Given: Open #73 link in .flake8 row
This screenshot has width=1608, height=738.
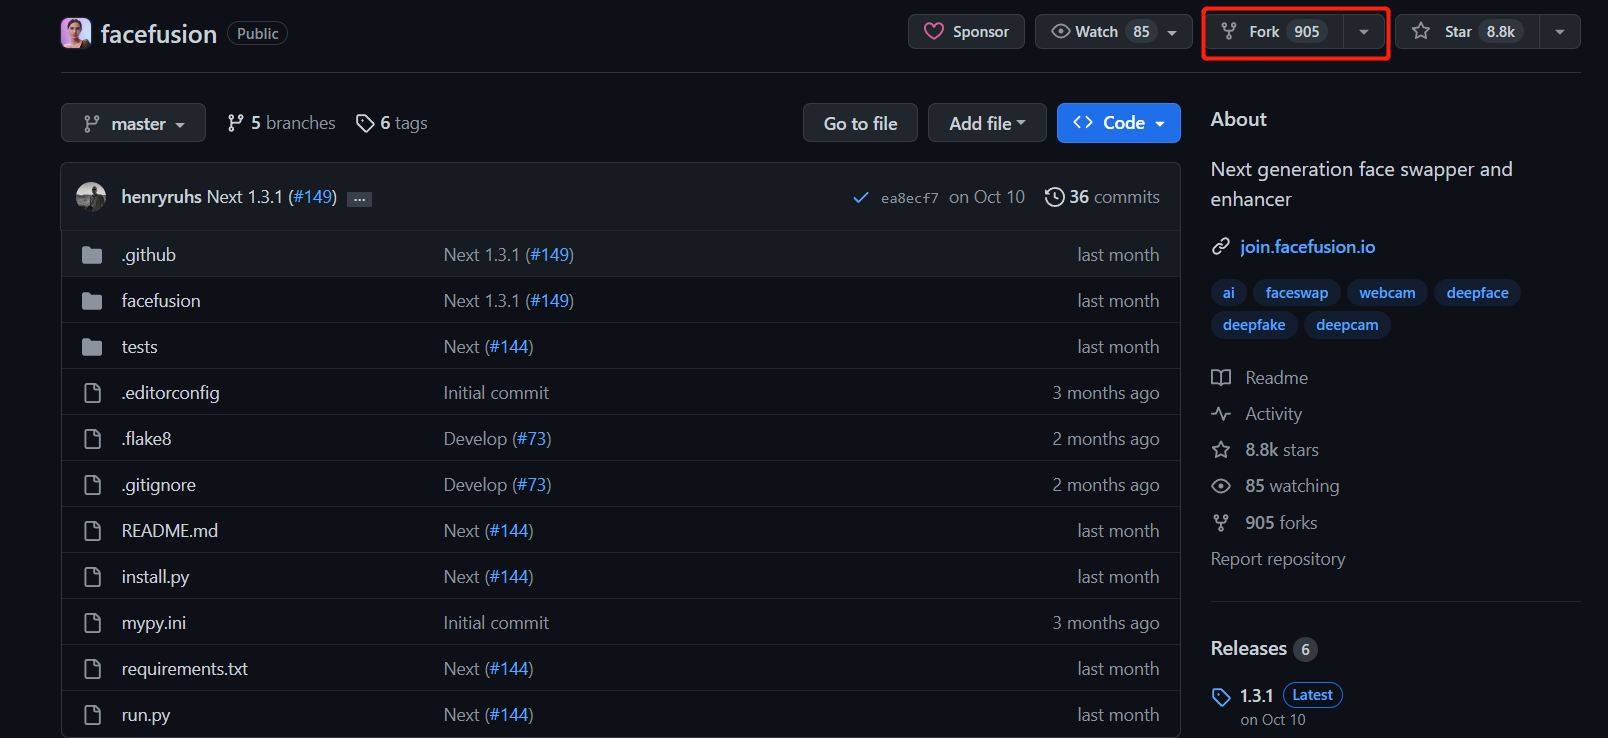Looking at the screenshot, I should pos(532,439).
